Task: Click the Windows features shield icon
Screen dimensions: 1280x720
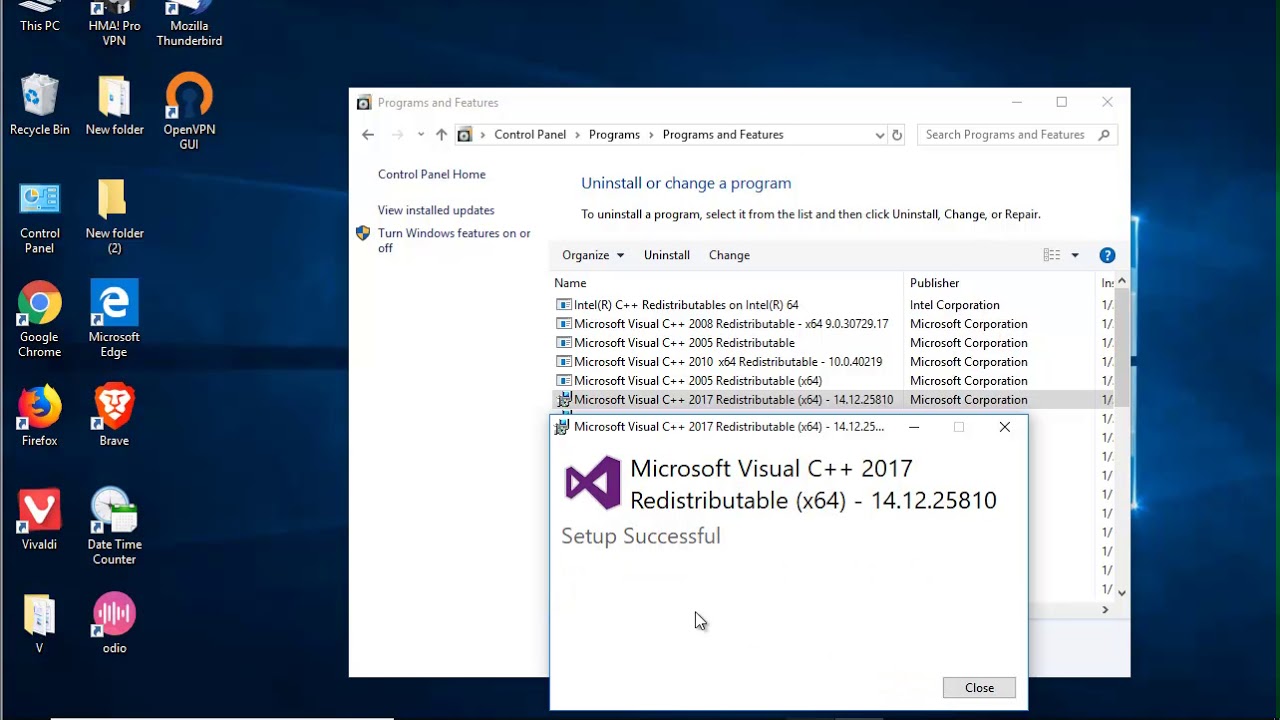Action: tap(363, 233)
